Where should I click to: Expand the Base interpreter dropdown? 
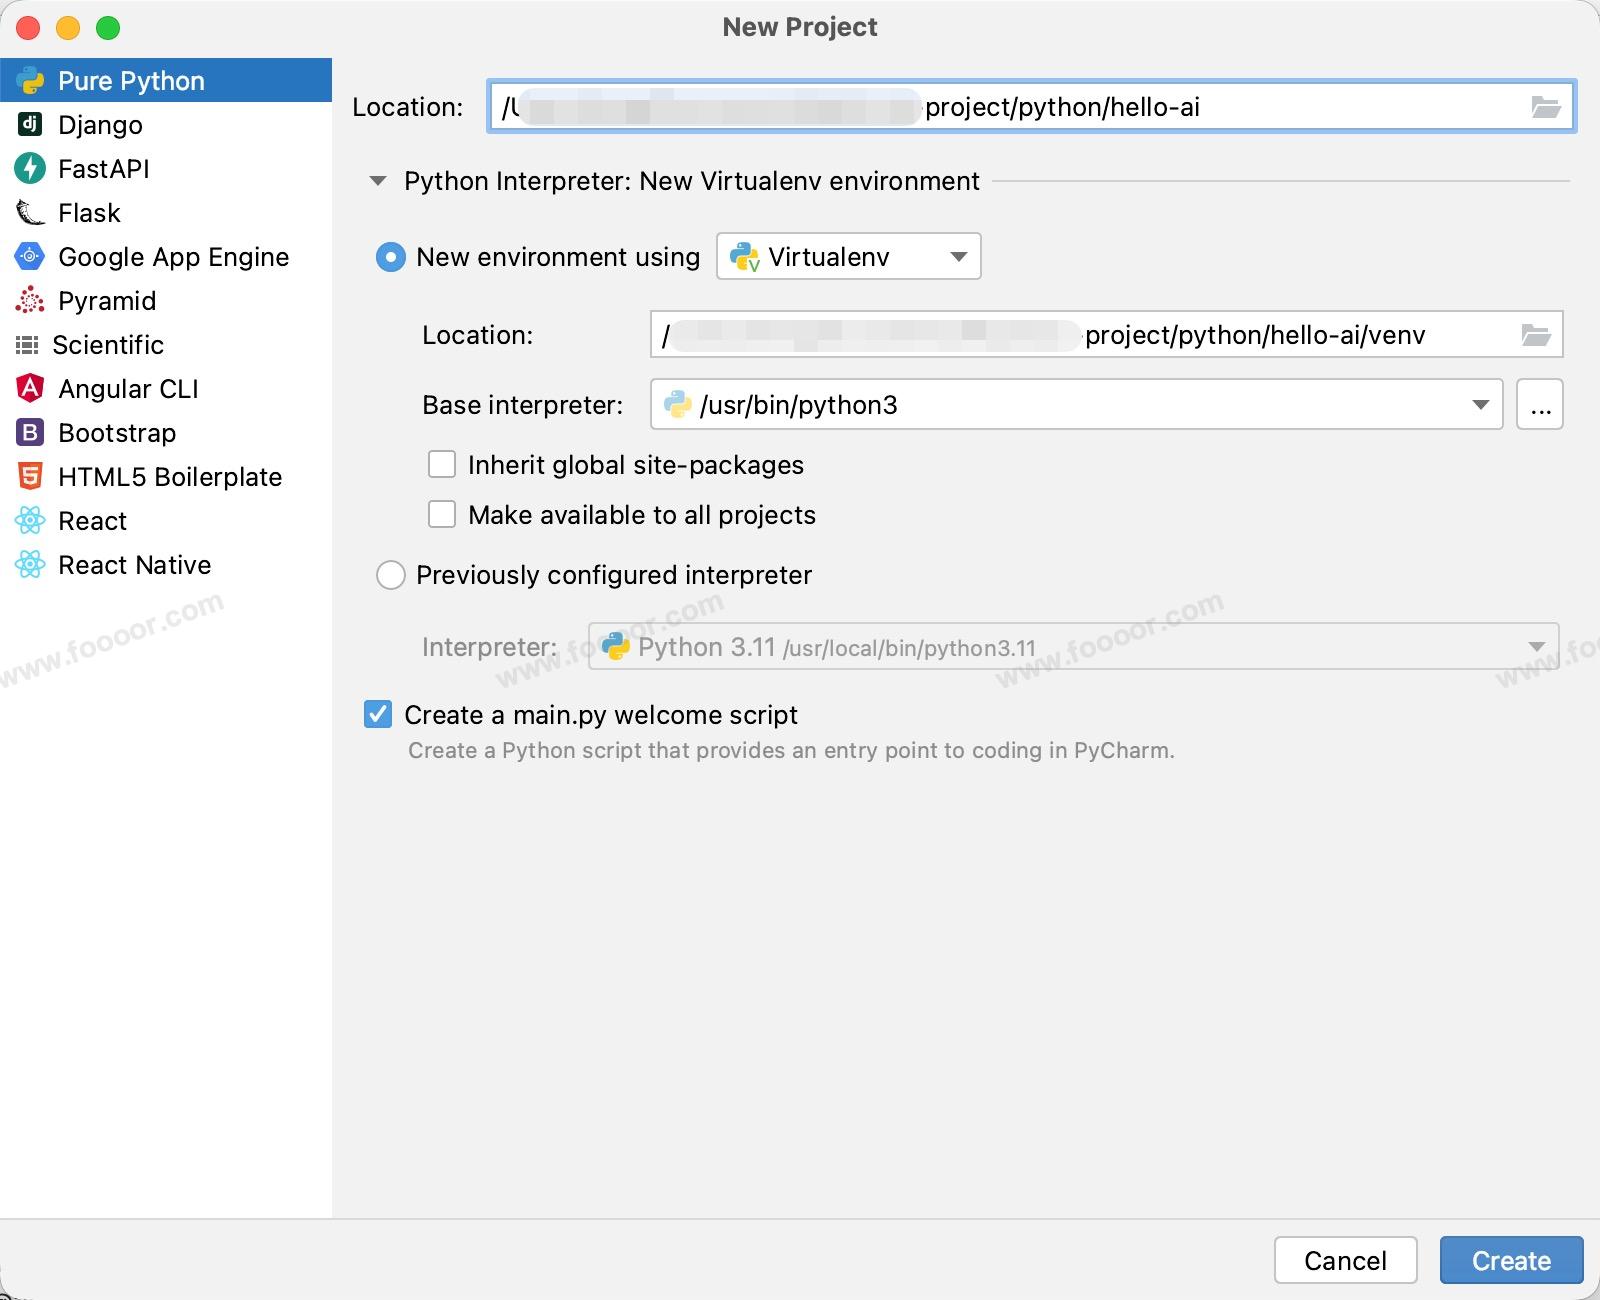[x=1480, y=405]
